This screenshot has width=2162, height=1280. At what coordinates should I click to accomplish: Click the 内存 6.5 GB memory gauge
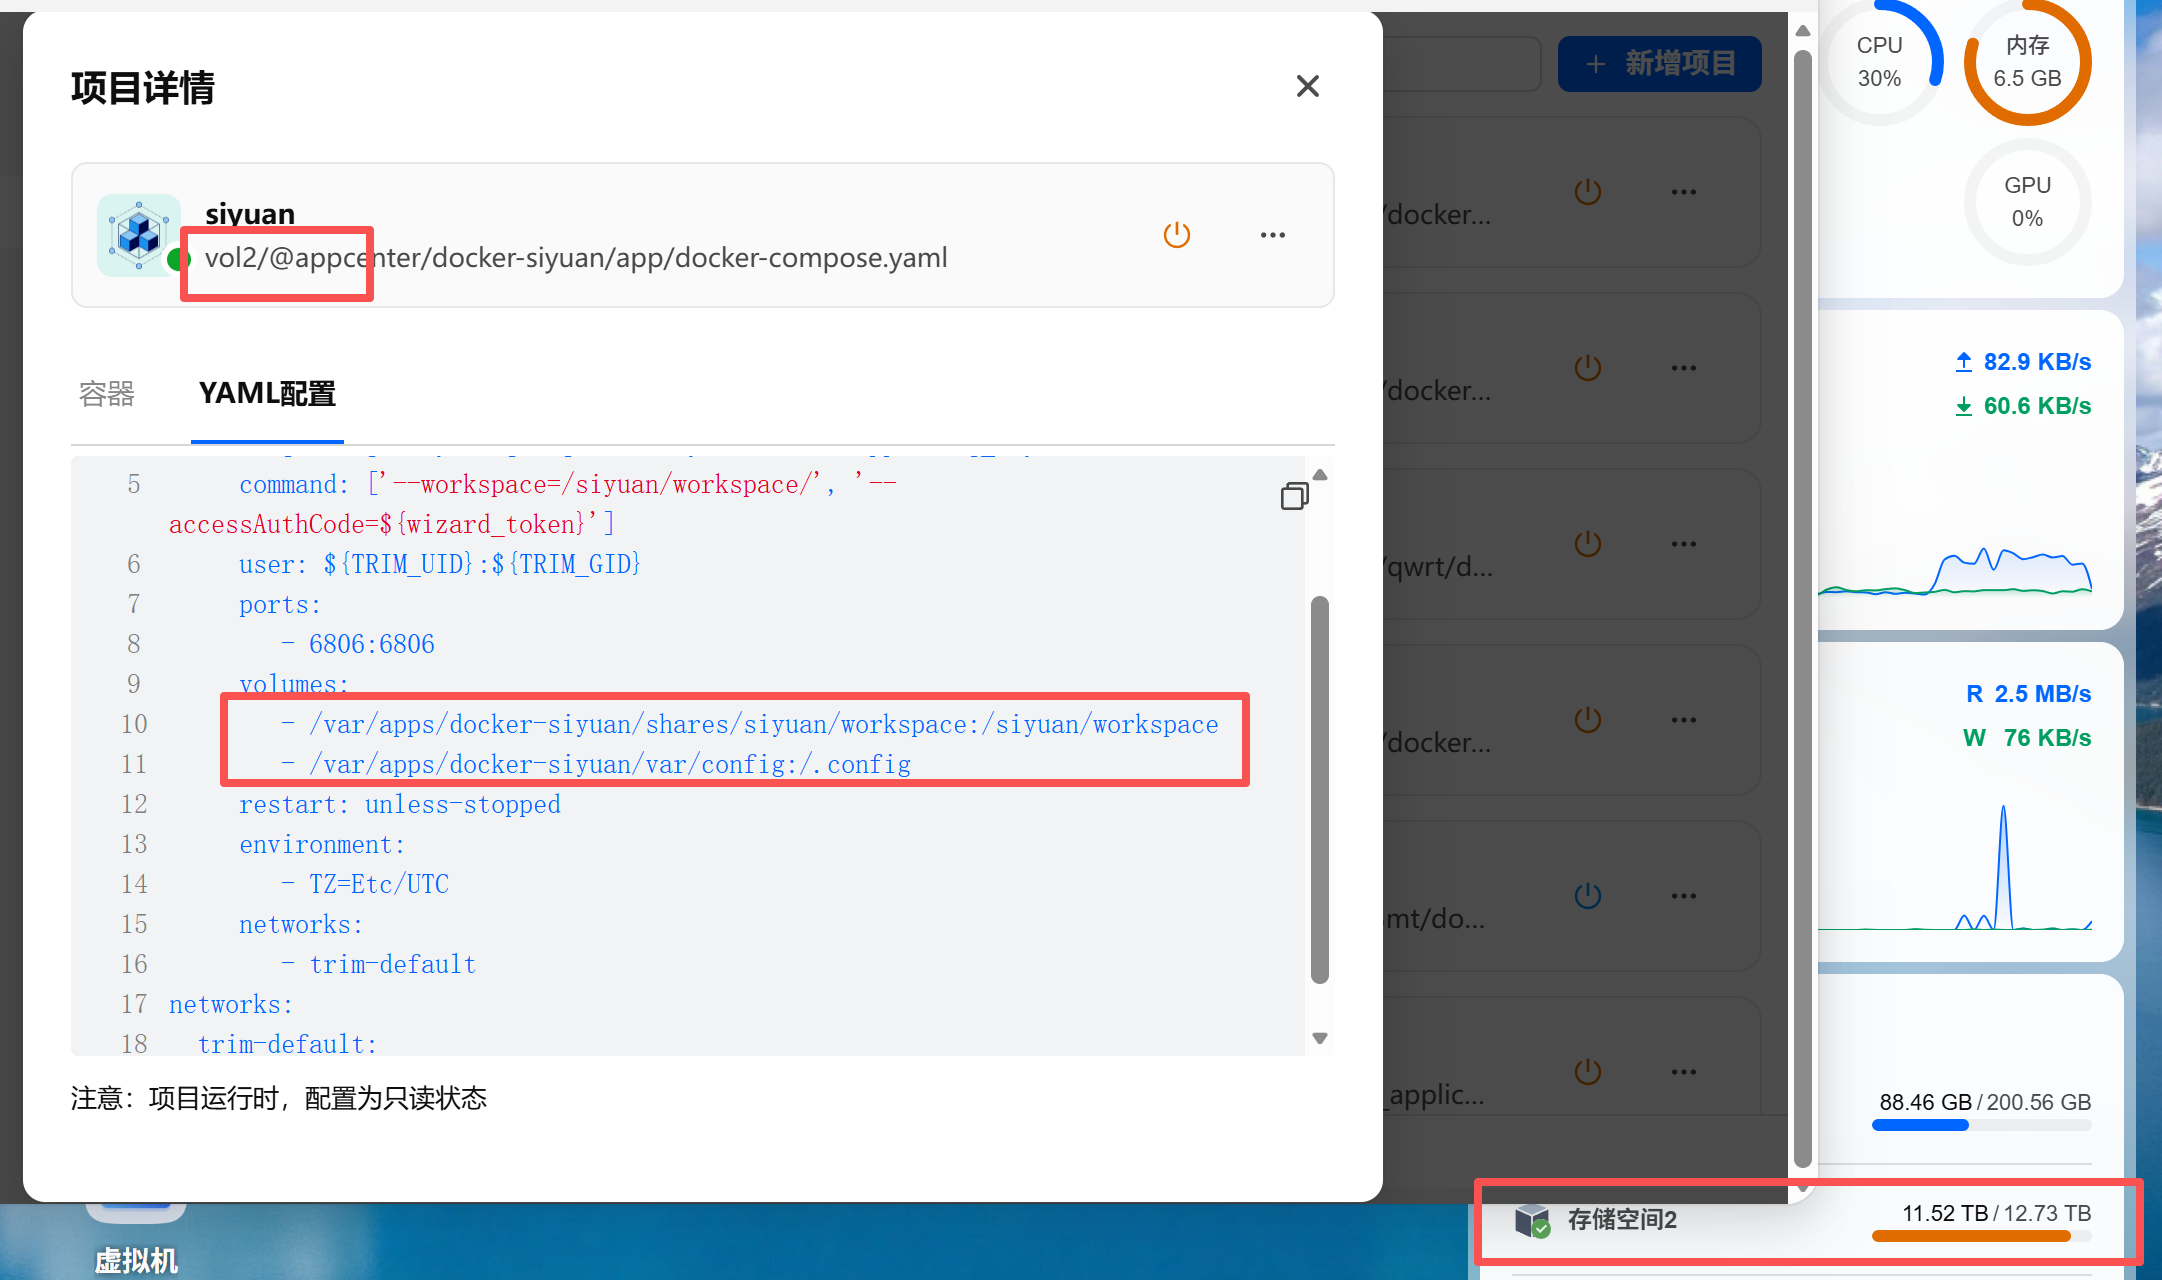pos(2027,62)
